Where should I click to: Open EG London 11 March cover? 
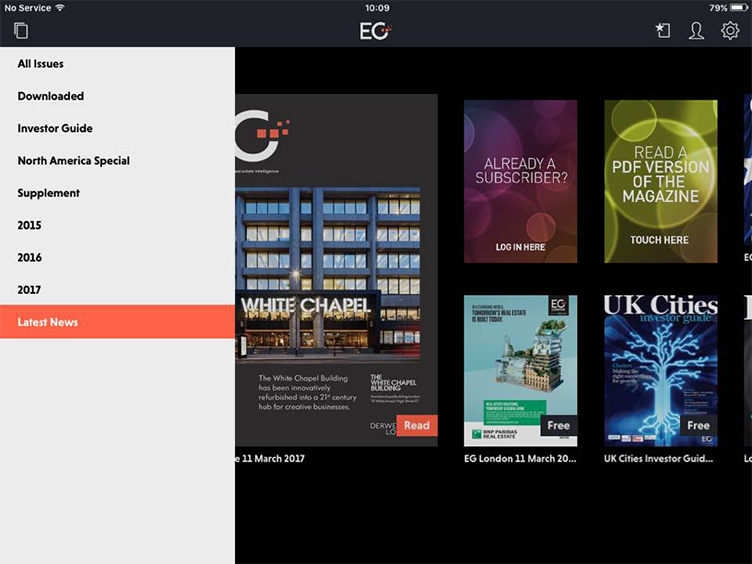(520, 370)
